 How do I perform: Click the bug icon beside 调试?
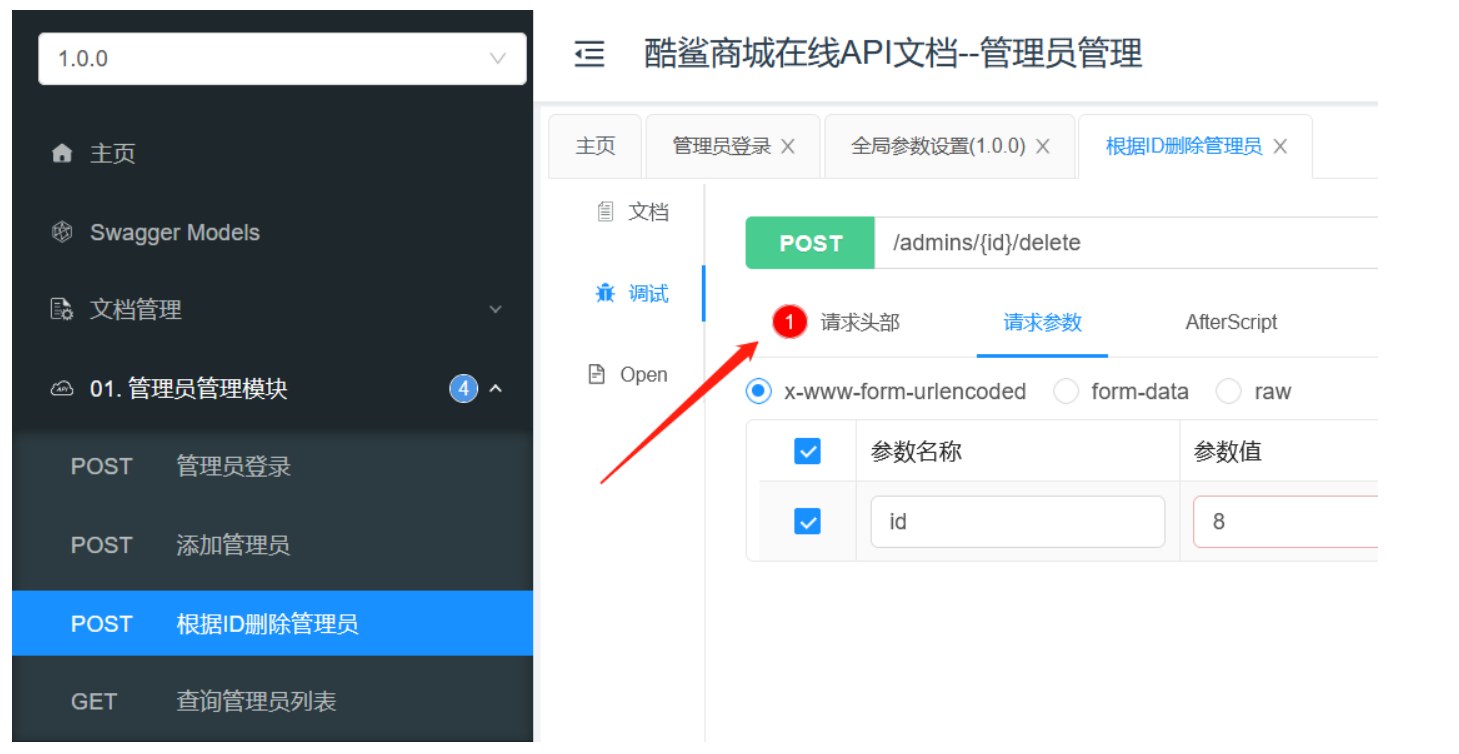coord(605,293)
